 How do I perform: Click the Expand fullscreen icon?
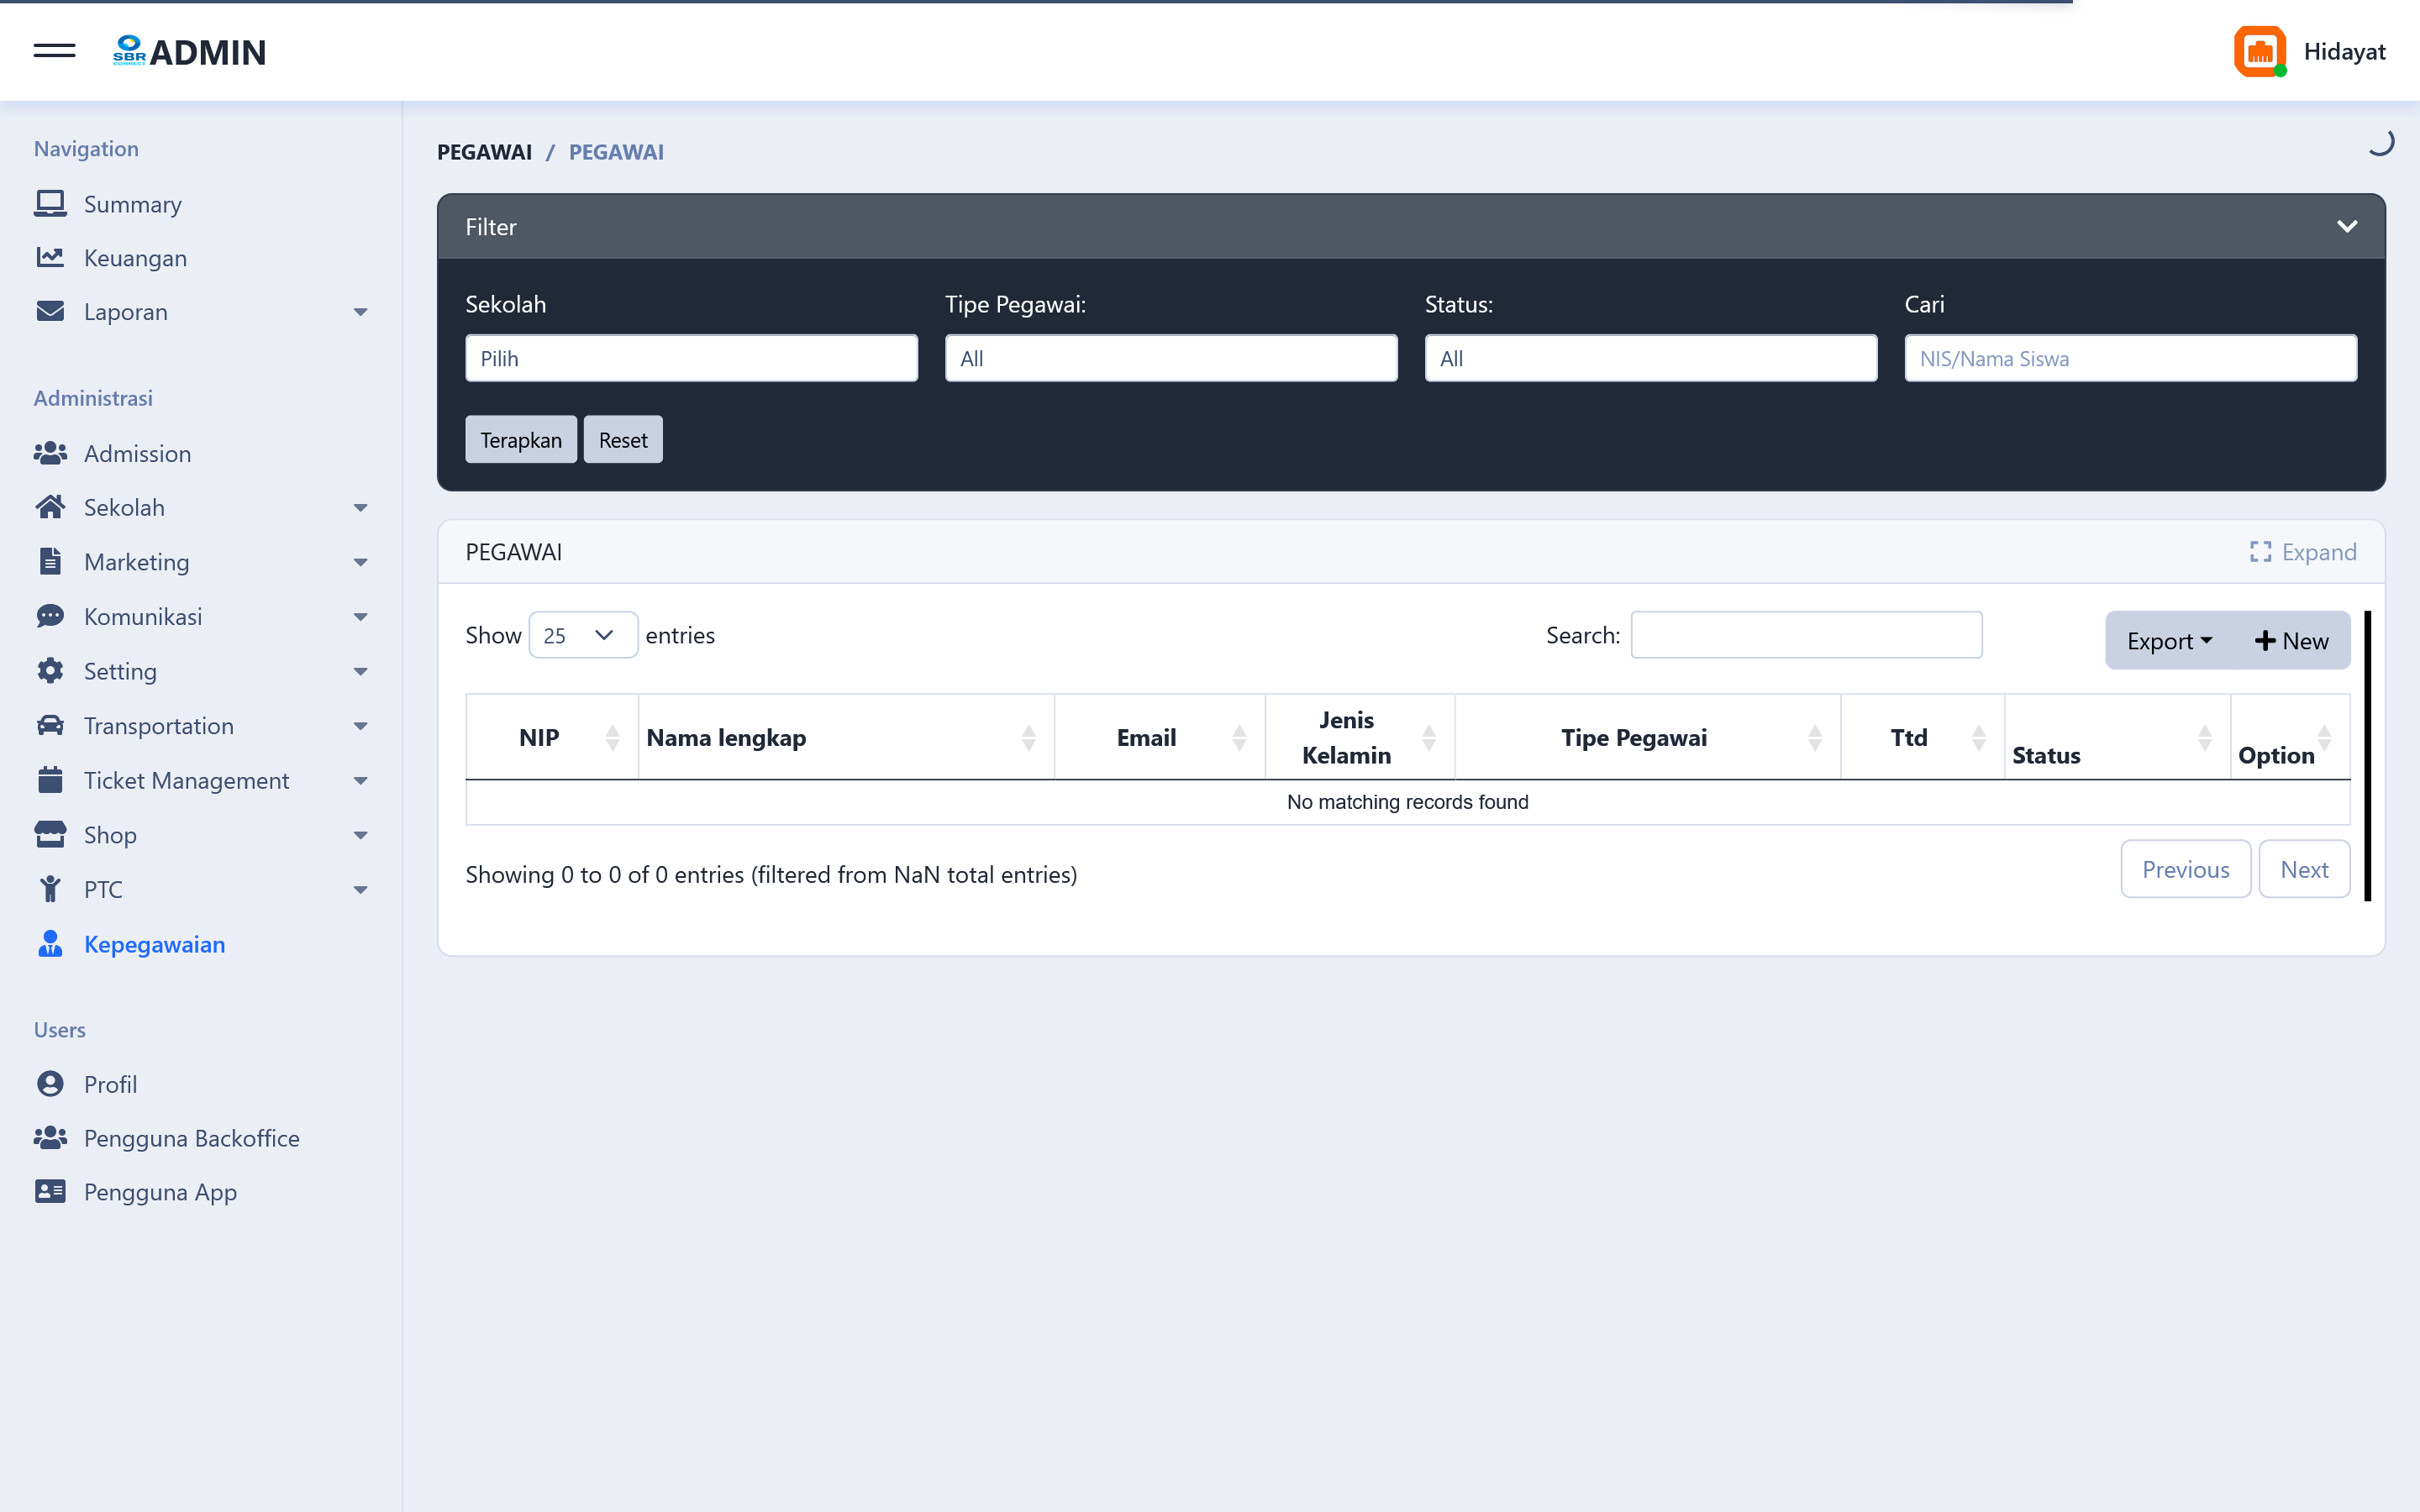[2260, 552]
